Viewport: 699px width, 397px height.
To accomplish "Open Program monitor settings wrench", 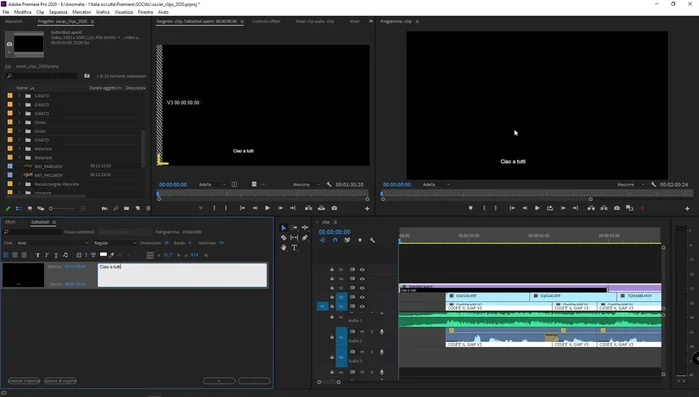I will (653, 184).
